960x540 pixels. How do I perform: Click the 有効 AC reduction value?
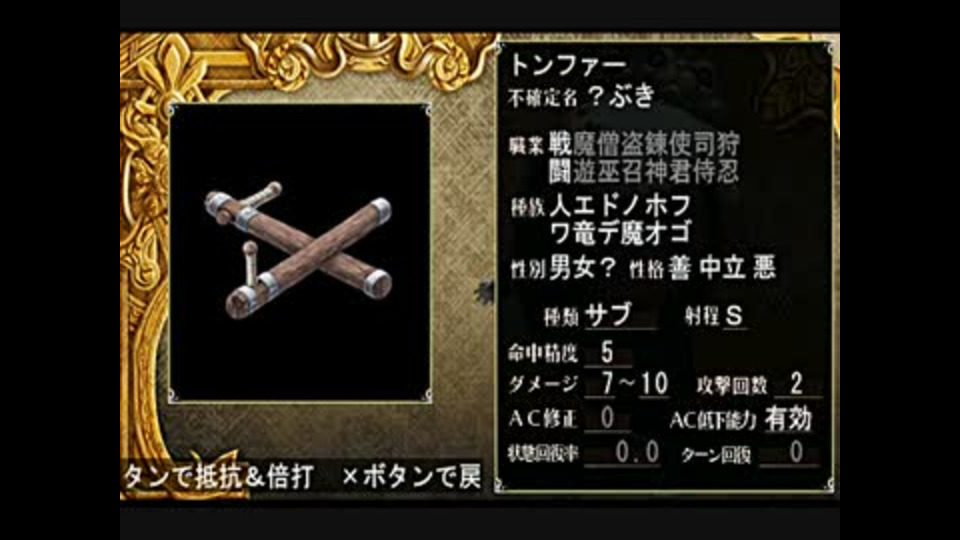pos(788,419)
